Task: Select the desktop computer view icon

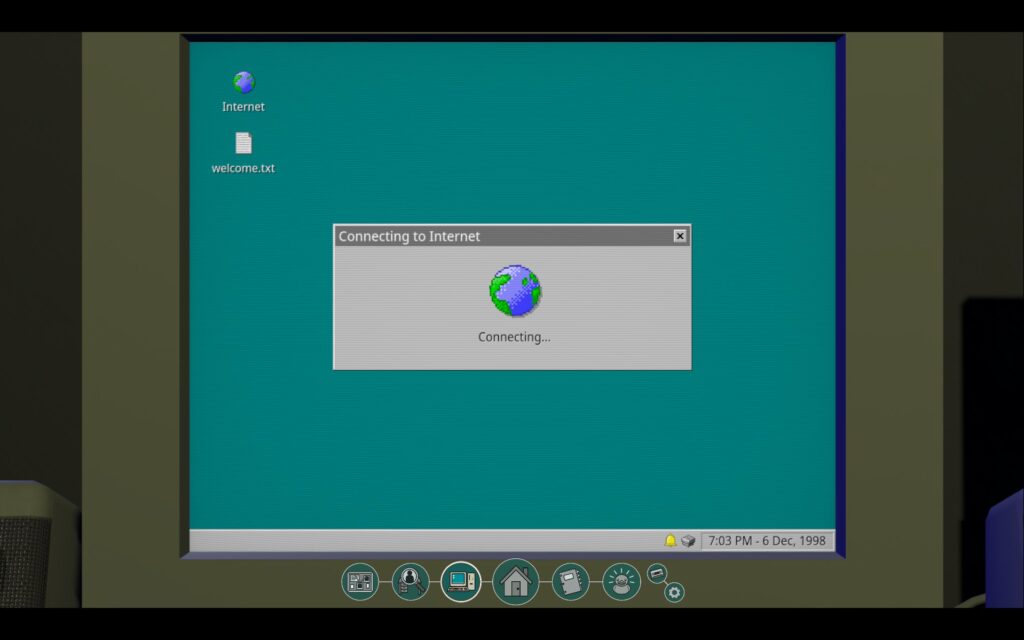Action: click(461, 581)
